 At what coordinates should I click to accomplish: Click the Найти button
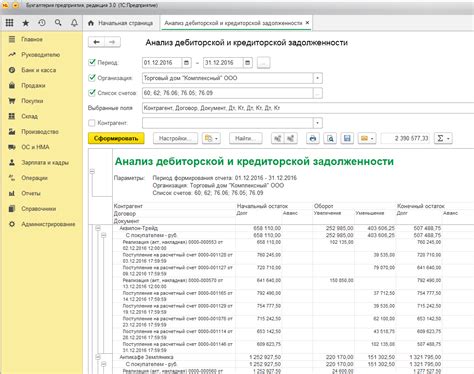[246, 138]
